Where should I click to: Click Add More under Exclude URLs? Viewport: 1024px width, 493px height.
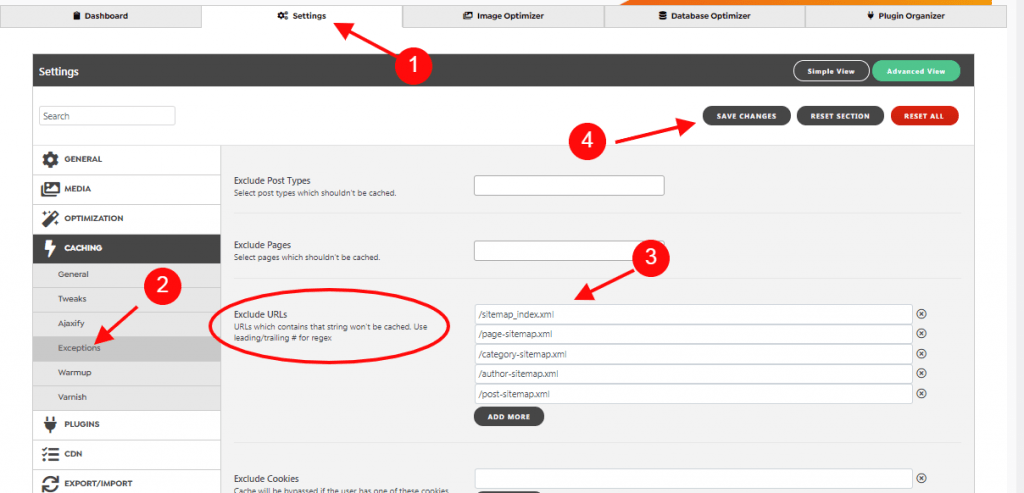coord(509,416)
